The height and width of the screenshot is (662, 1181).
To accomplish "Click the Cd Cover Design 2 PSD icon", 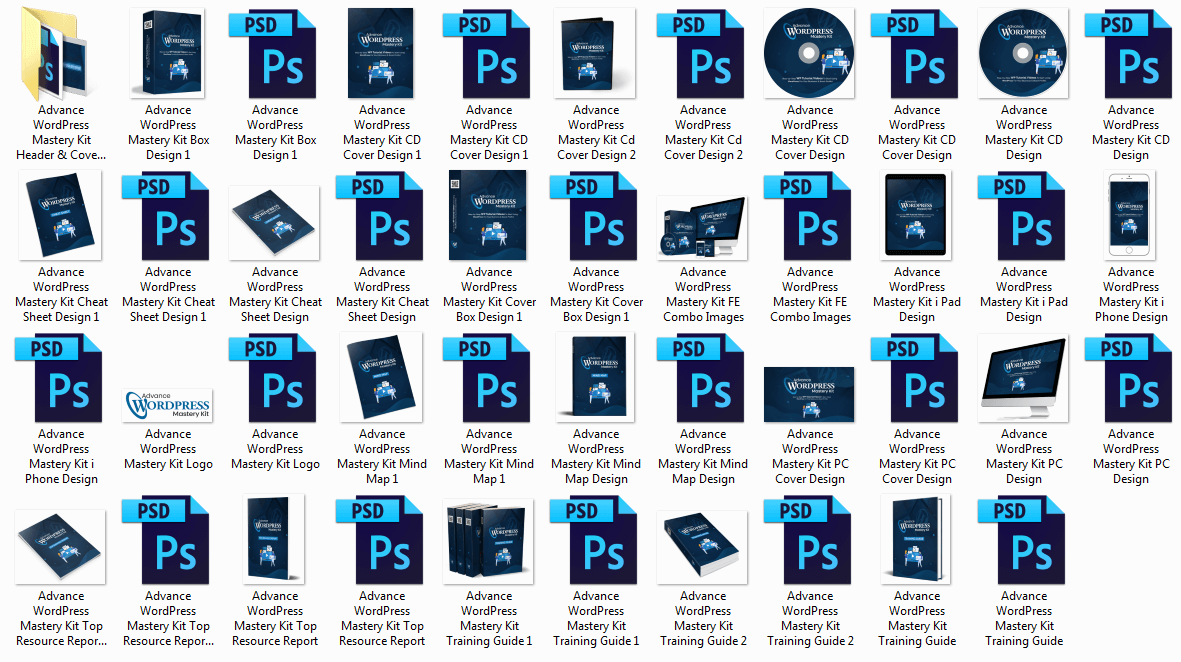I will 700,54.
